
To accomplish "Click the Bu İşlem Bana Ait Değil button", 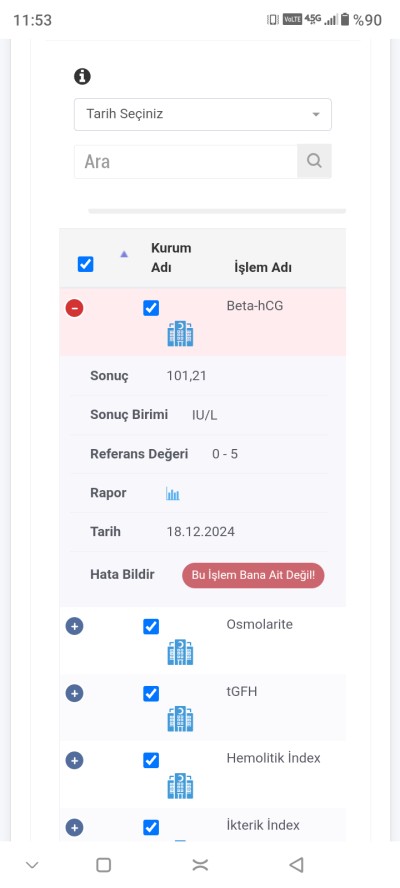I will click(x=253, y=575).
